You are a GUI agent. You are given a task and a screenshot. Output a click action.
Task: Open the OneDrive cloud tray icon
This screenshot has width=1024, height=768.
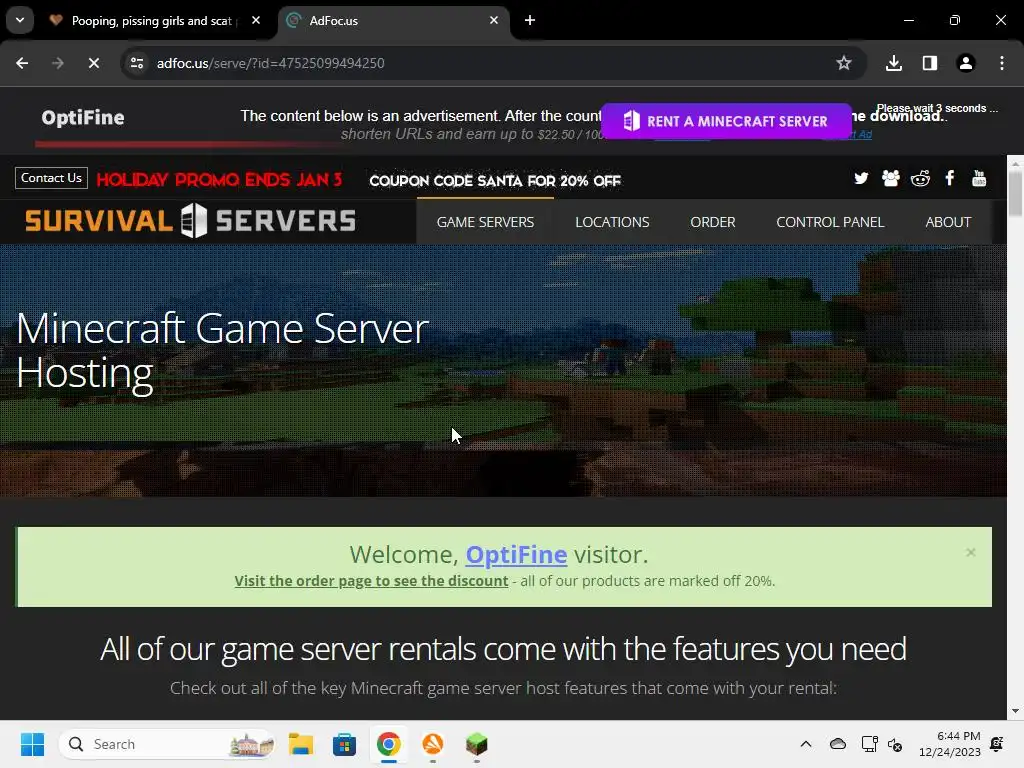[837, 744]
